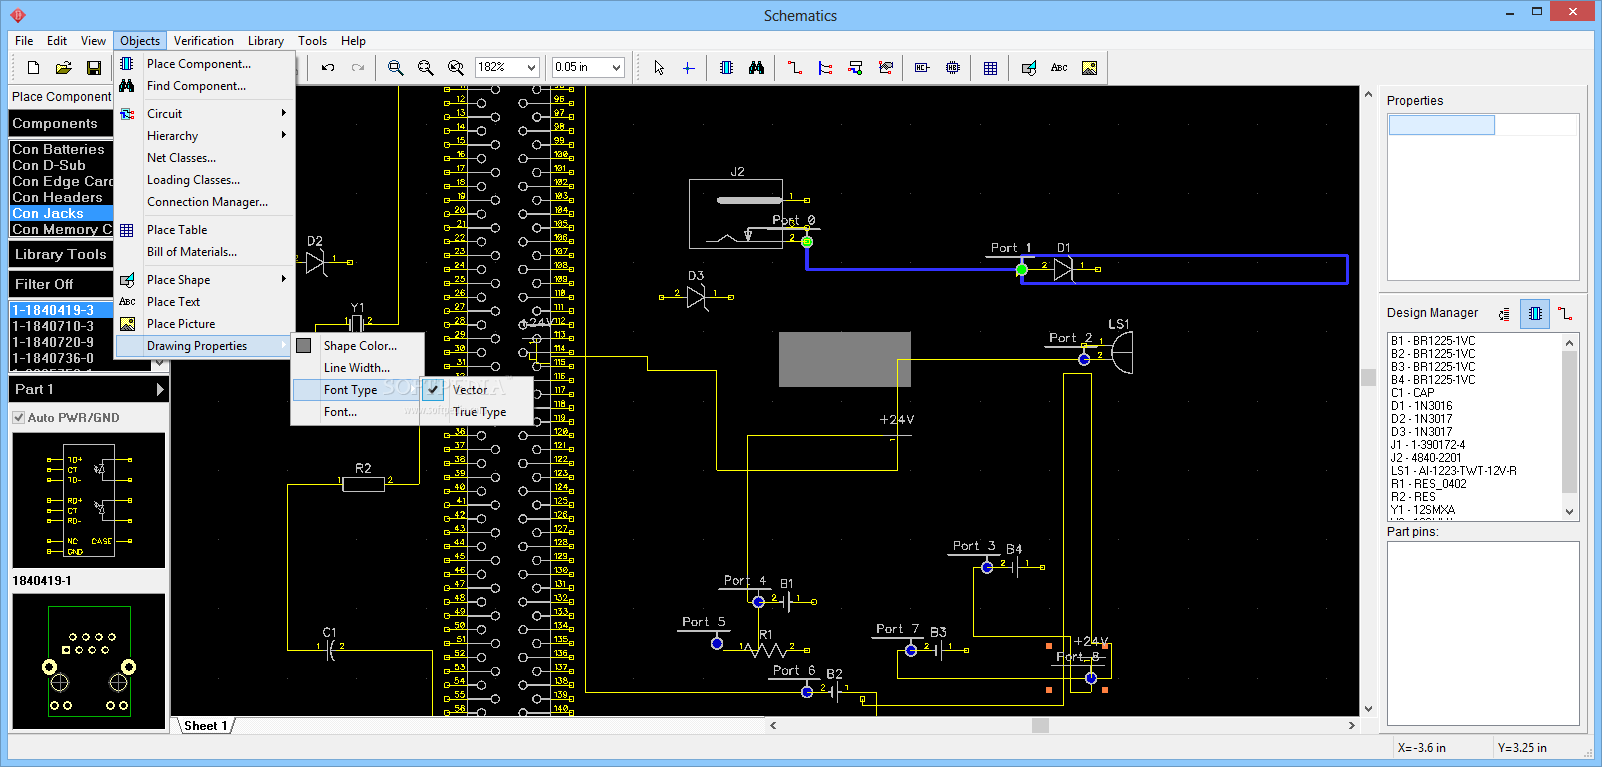The height and width of the screenshot is (767, 1602).
Task: Choose Line Width... entry
Action: pyautogui.click(x=357, y=368)
